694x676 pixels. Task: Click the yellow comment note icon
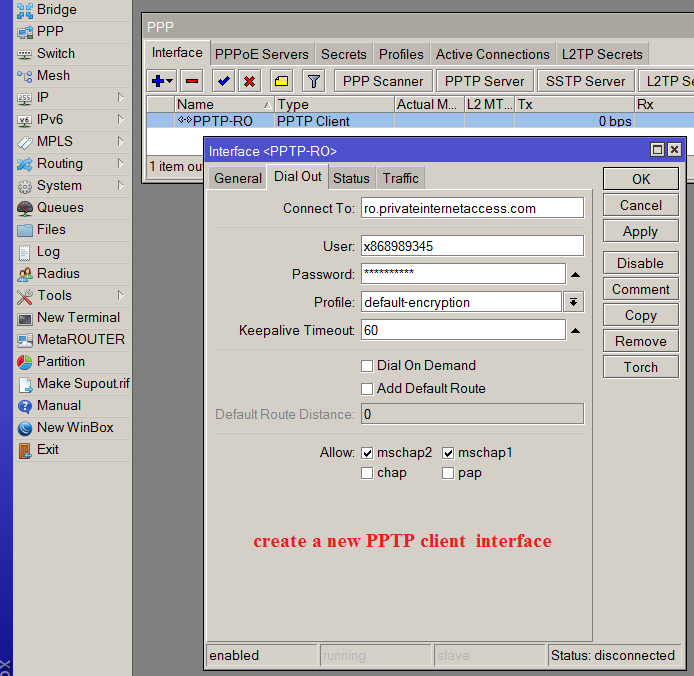point(281,81)
